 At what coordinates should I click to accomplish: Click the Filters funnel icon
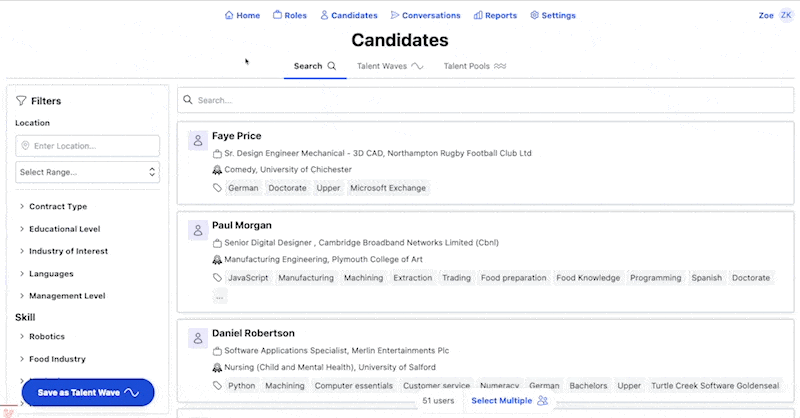(x=21, y=101)
